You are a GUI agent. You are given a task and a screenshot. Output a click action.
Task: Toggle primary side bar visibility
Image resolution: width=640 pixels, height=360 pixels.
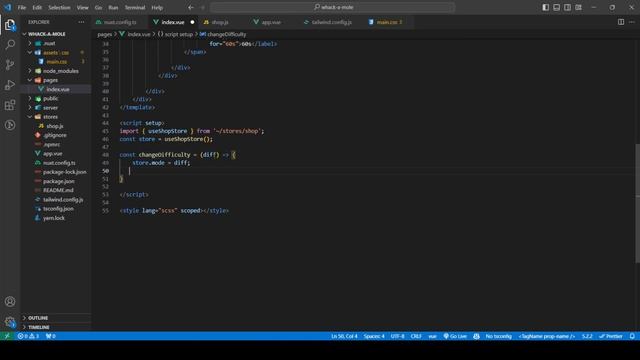coord(546,7)
